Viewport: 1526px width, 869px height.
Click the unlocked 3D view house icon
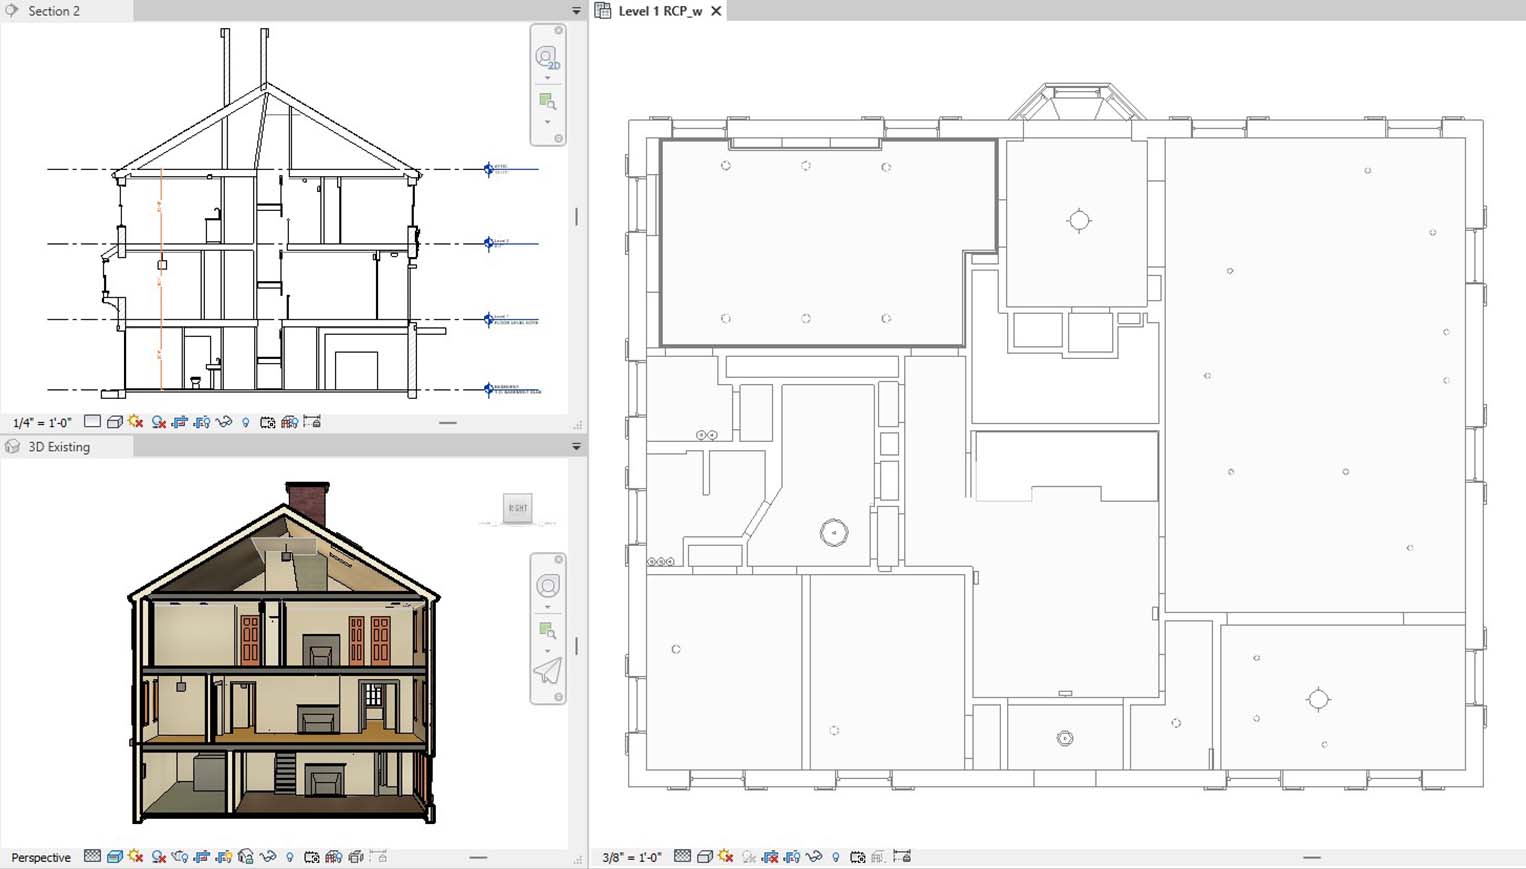245,857
